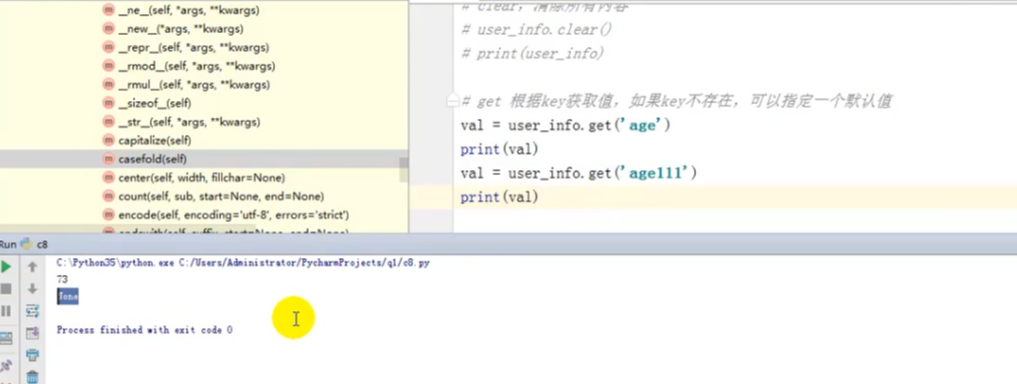Click the 'age111' string literal
The image size is (1017, 384).
[656, 173]
